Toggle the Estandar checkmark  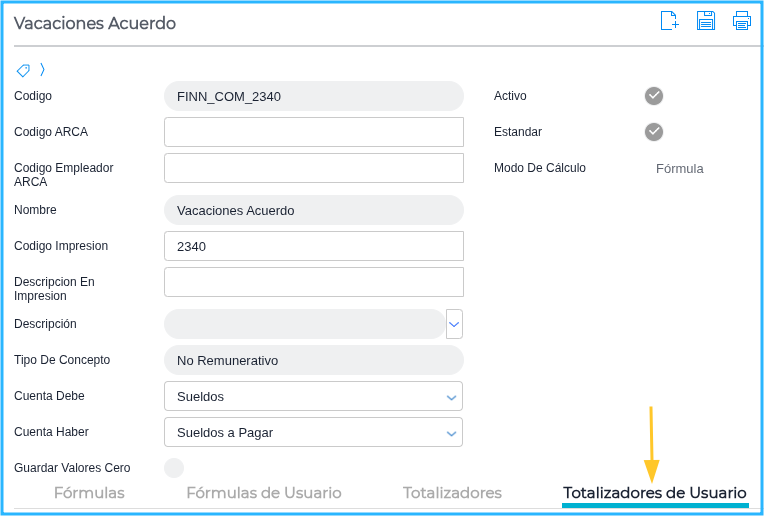[x=654, y=132]
